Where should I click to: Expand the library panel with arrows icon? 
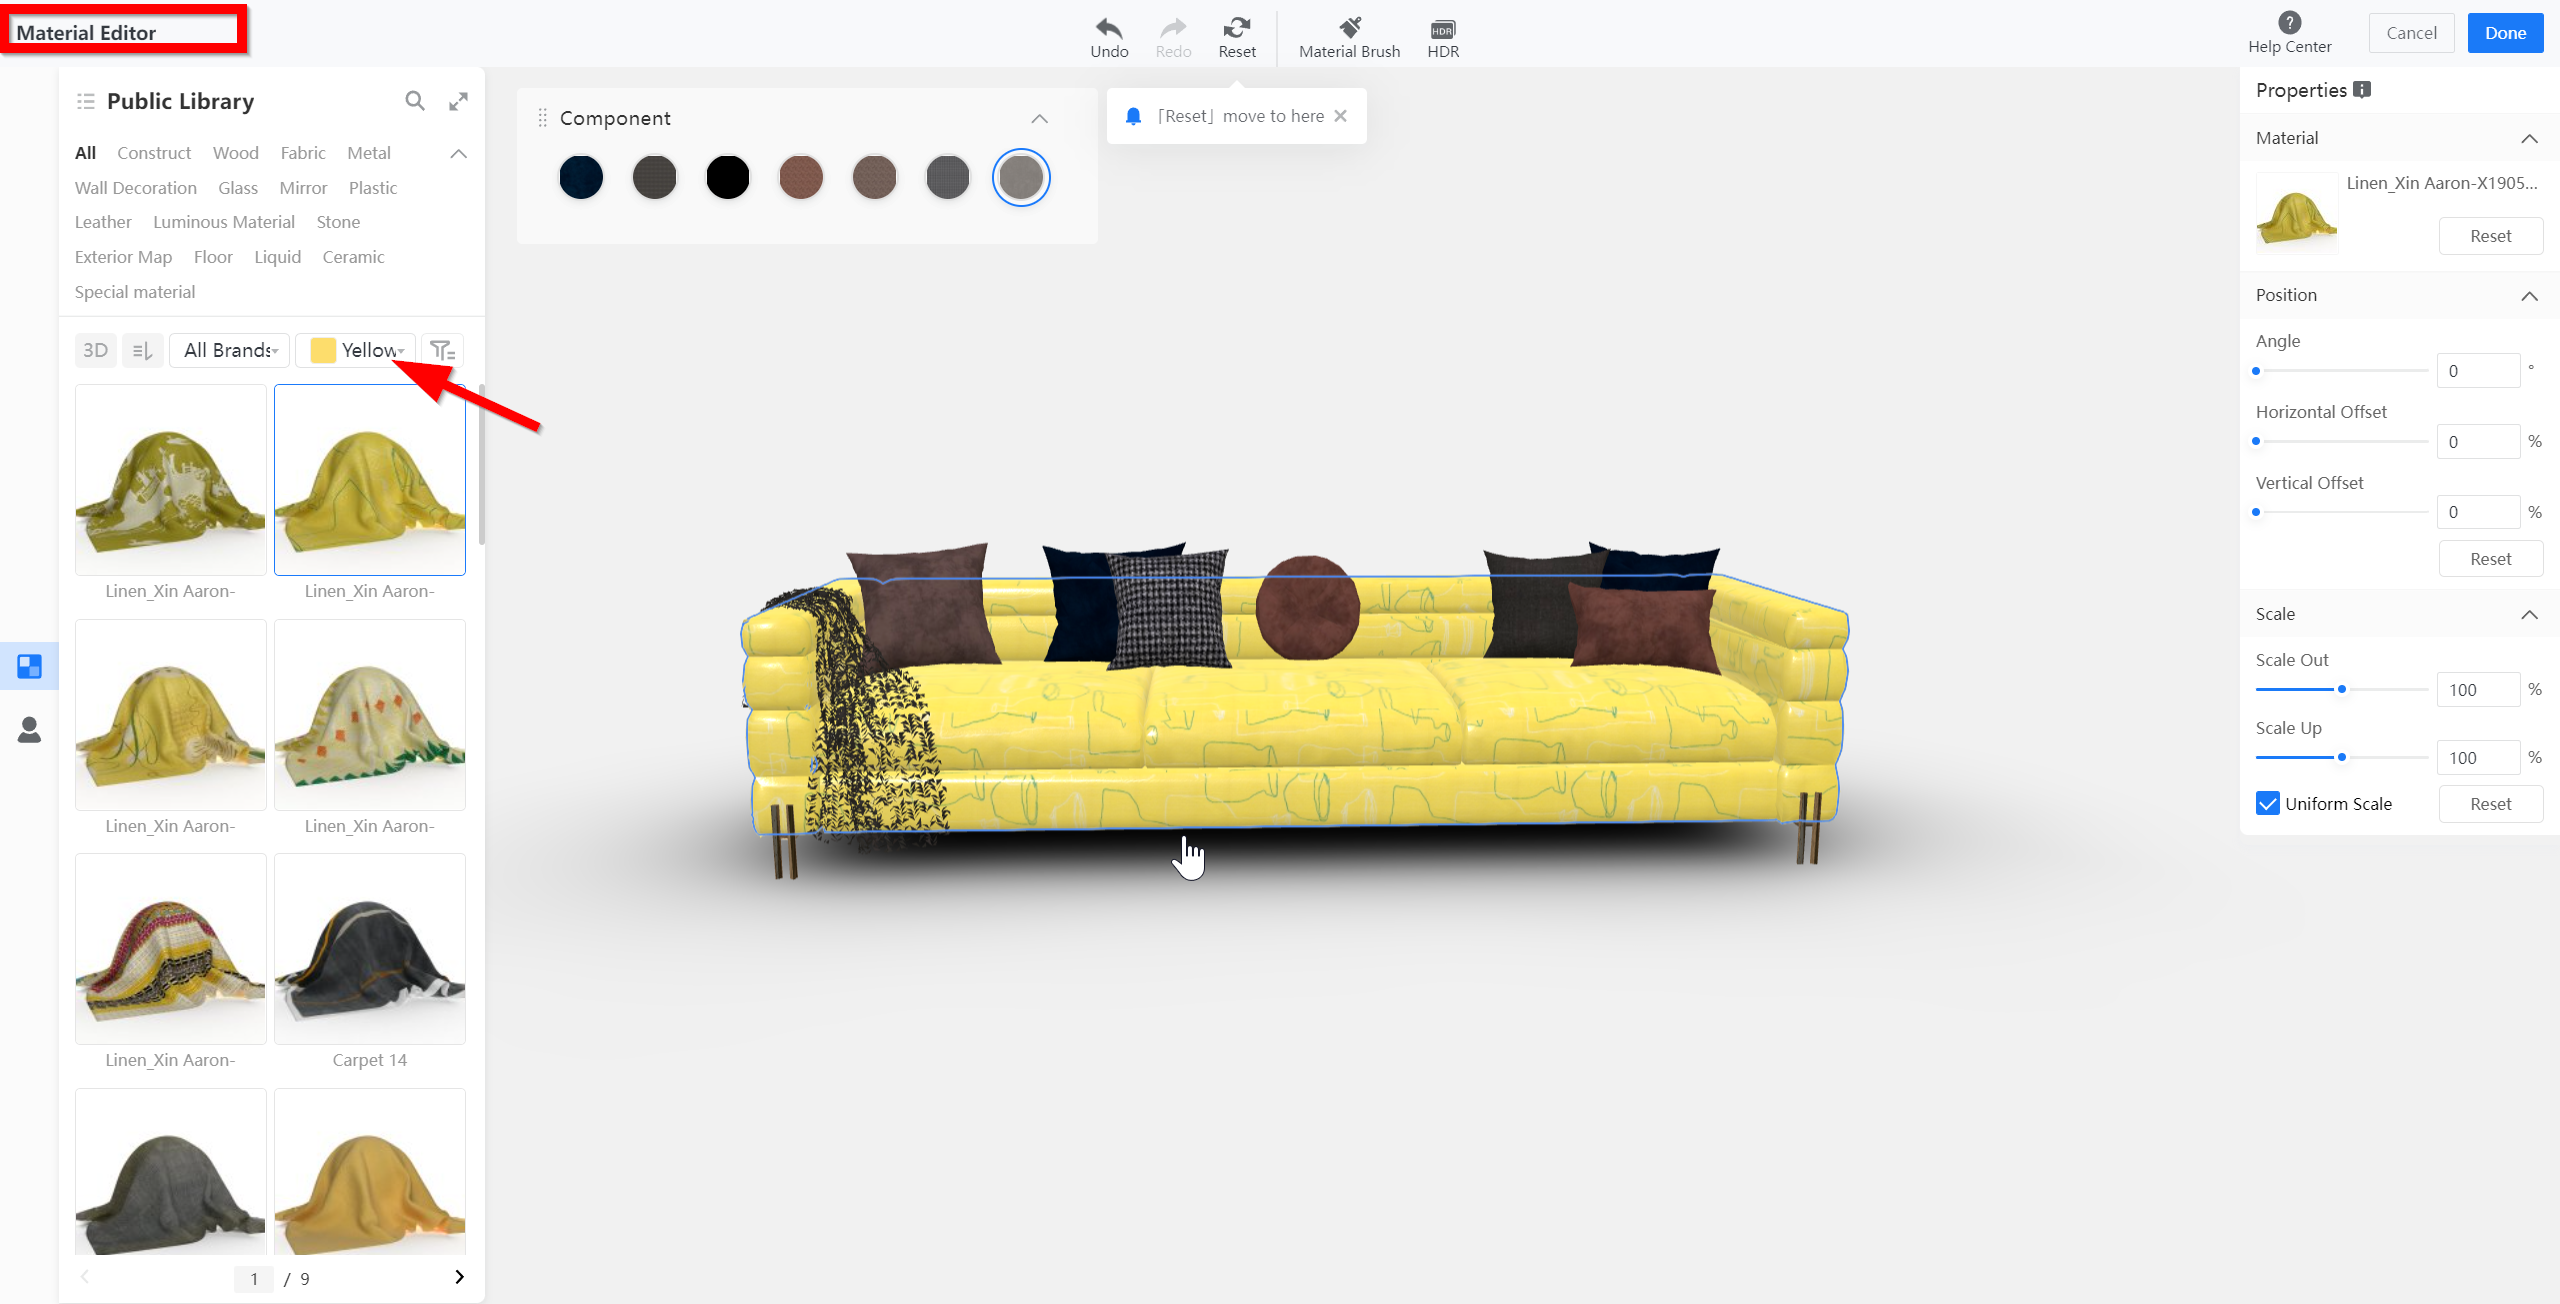[x=458, y=101]
